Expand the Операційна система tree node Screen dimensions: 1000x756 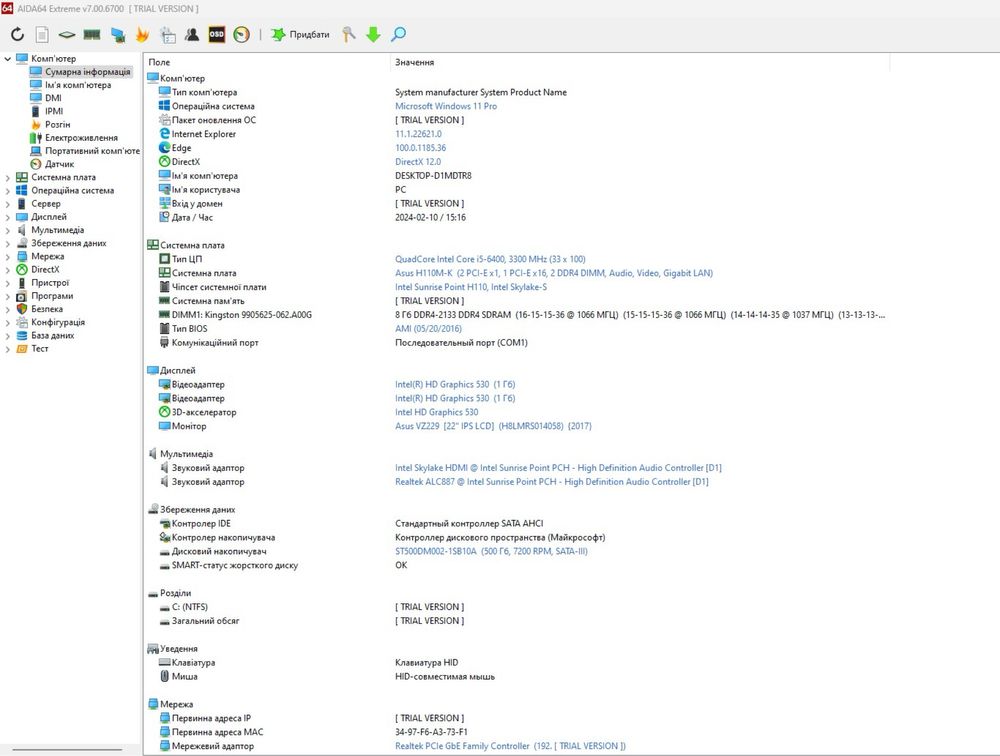pyautogui.click(x=8, y=191)
